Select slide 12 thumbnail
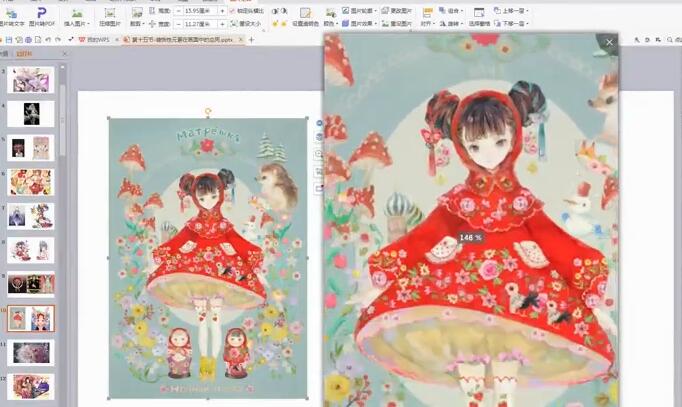682x407 pixels. click(x=30, y=386)
